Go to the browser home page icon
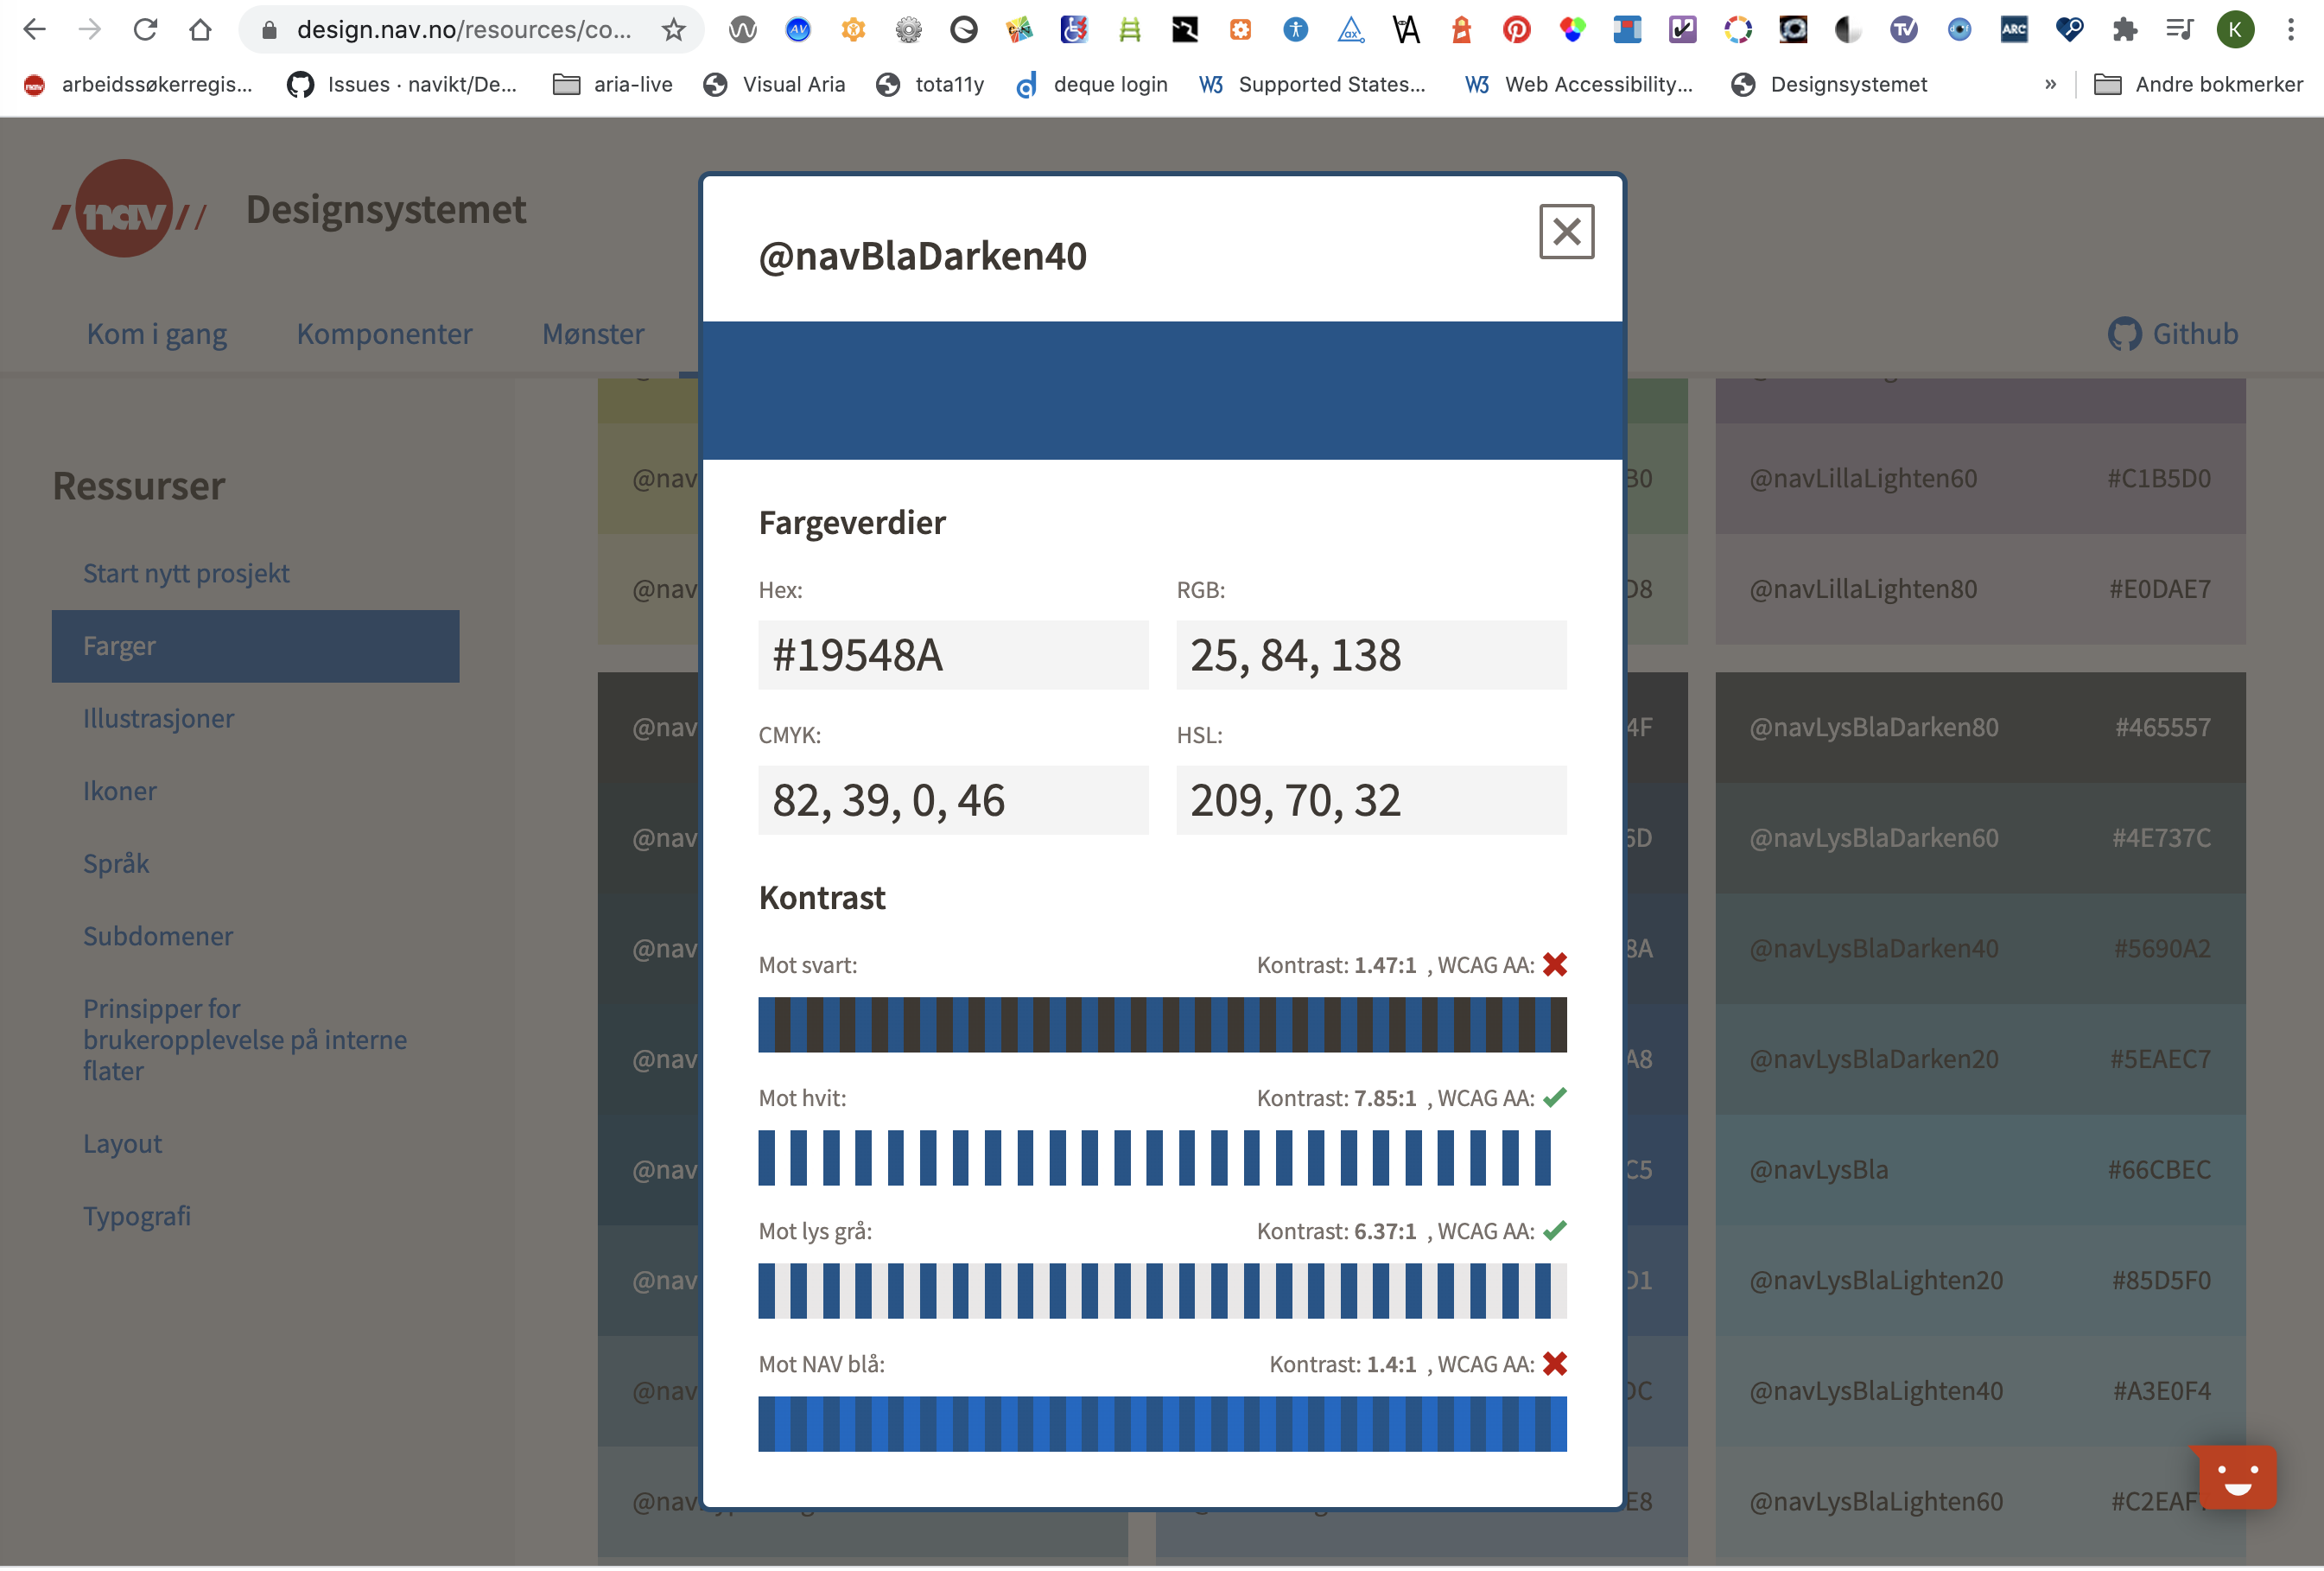Viewport: 2324px width, 1571px height. [x=200, y=30]
